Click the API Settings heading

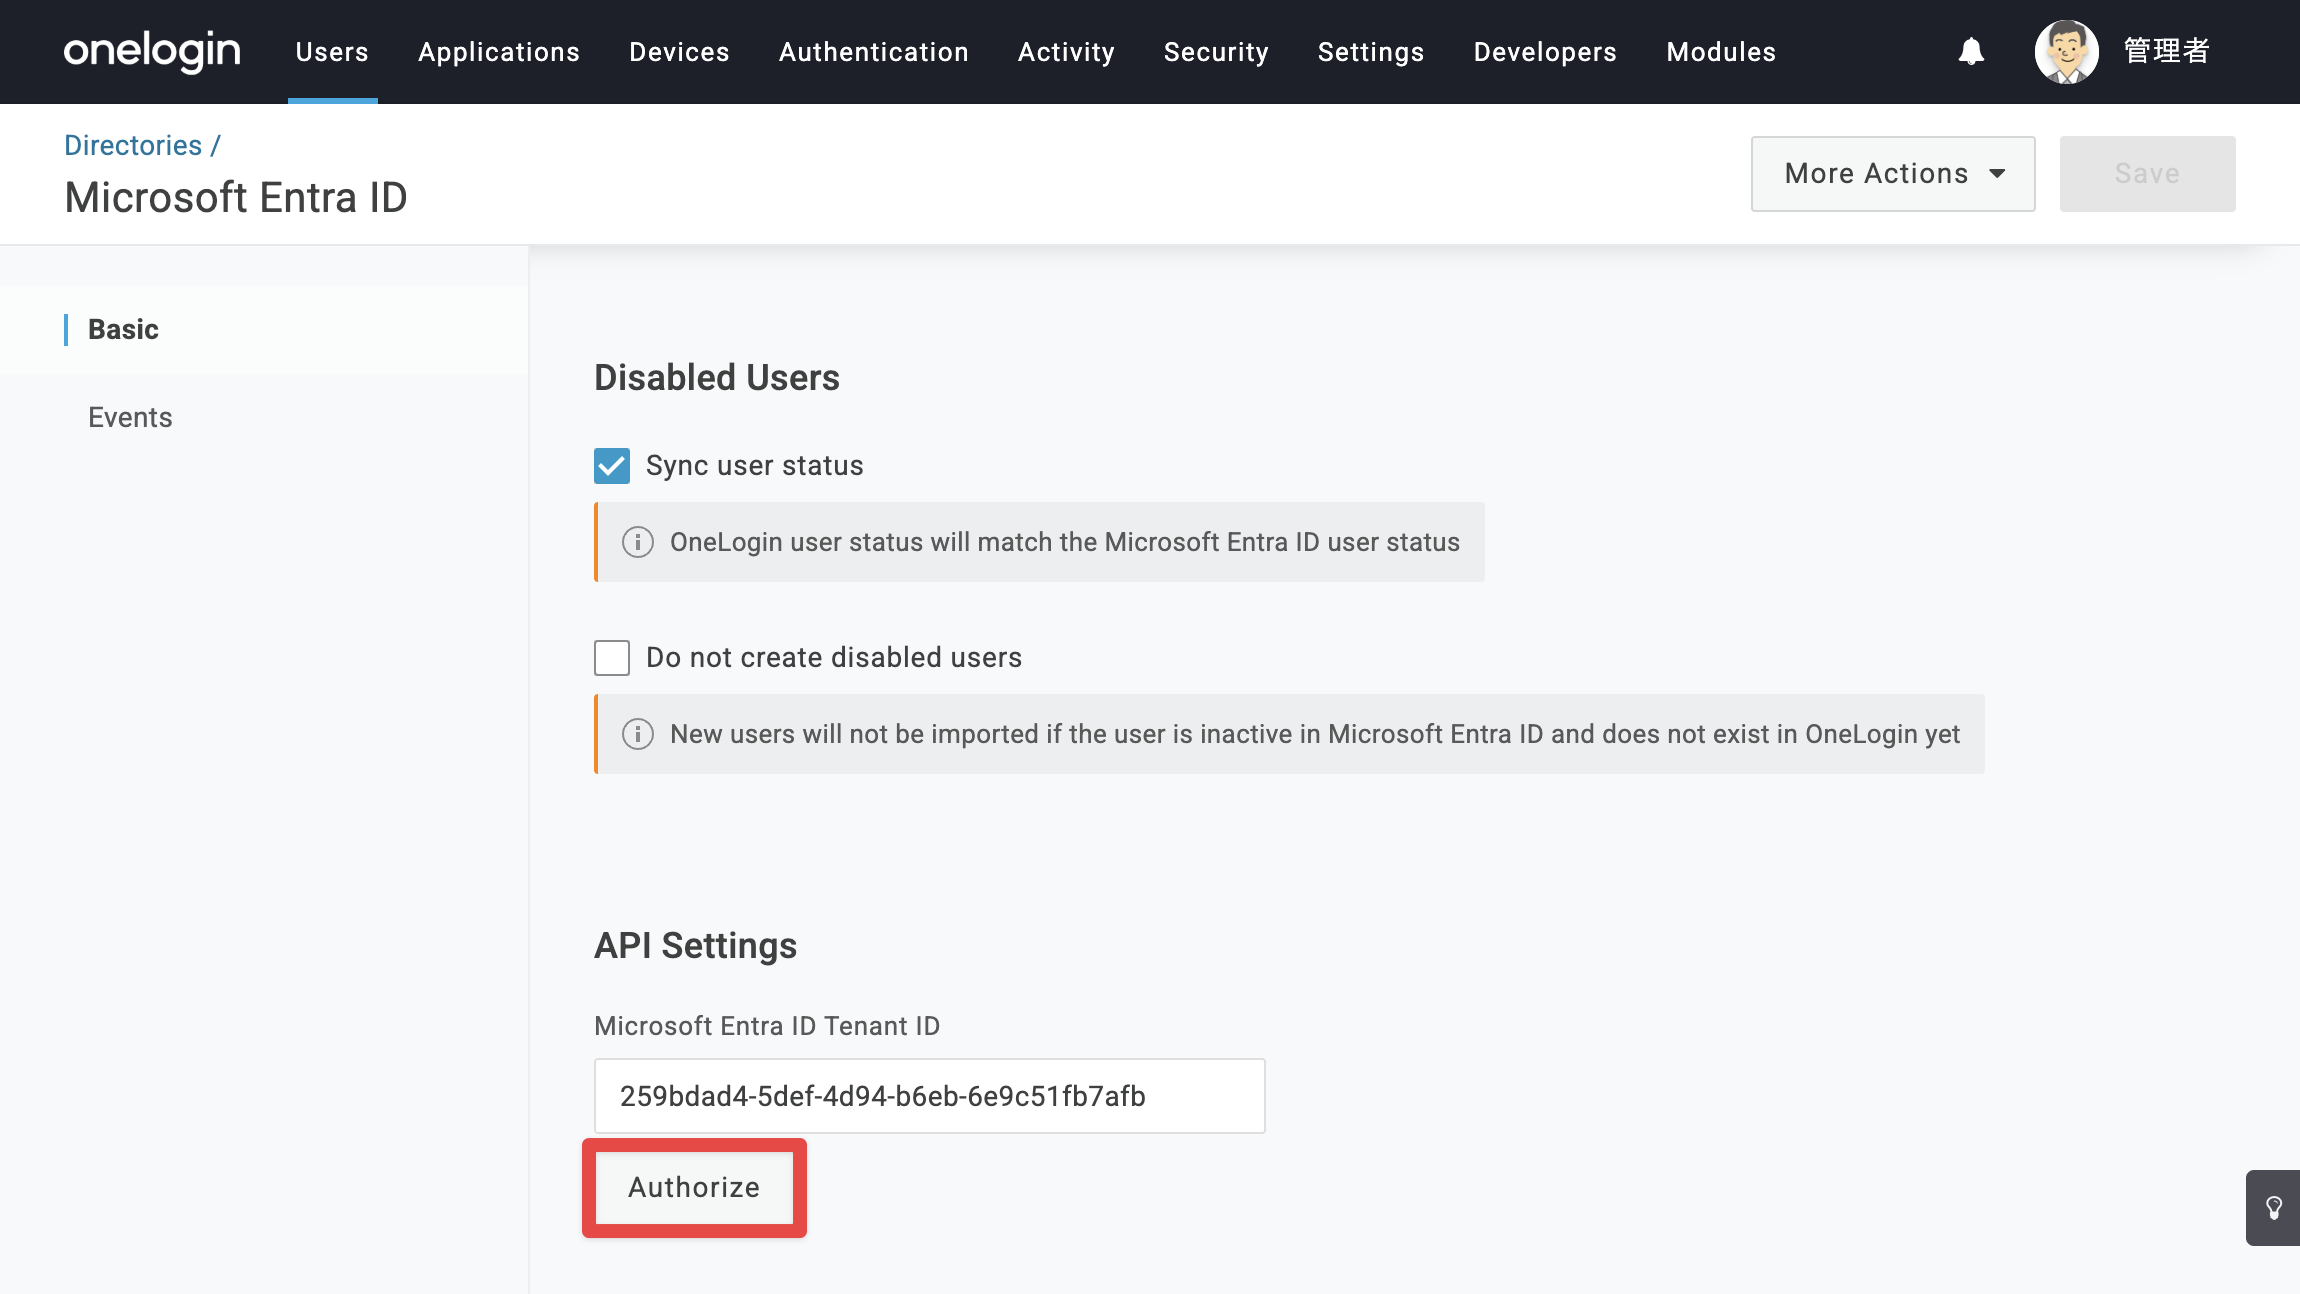point(696,946)
